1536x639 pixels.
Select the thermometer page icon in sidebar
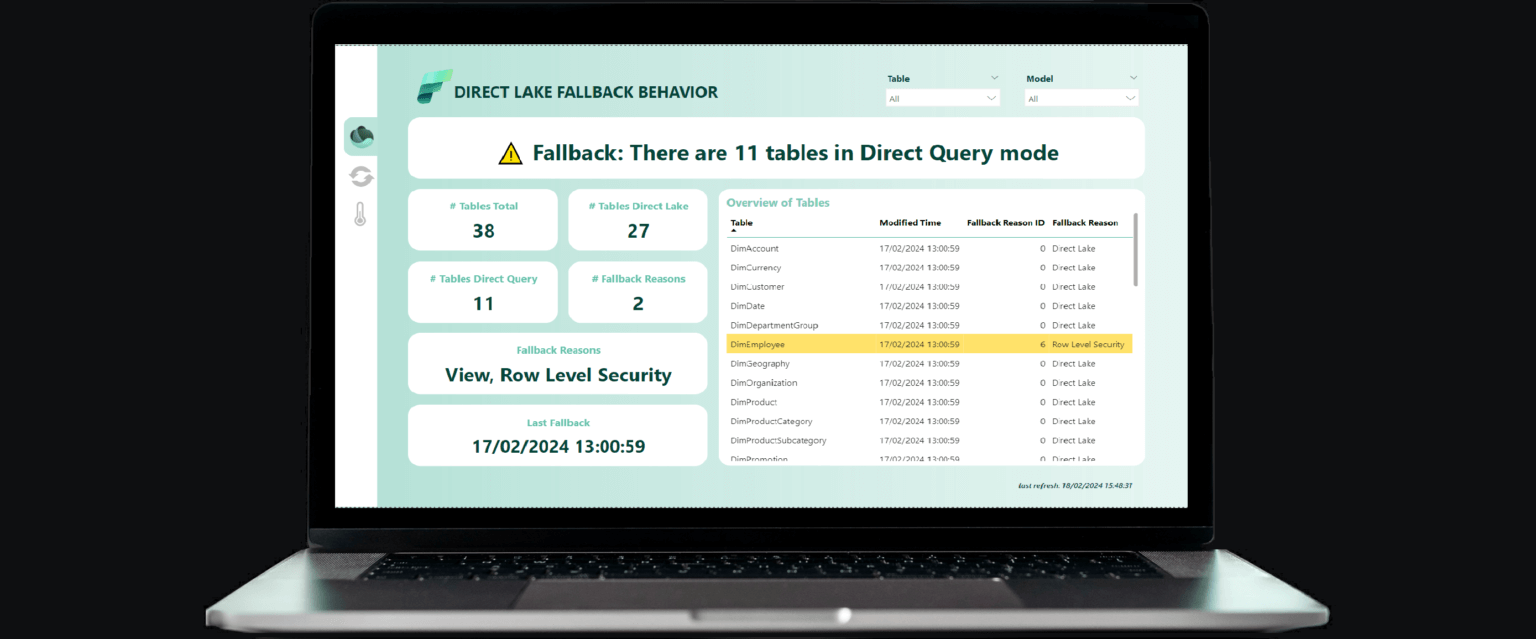click(x=360, y=212)
